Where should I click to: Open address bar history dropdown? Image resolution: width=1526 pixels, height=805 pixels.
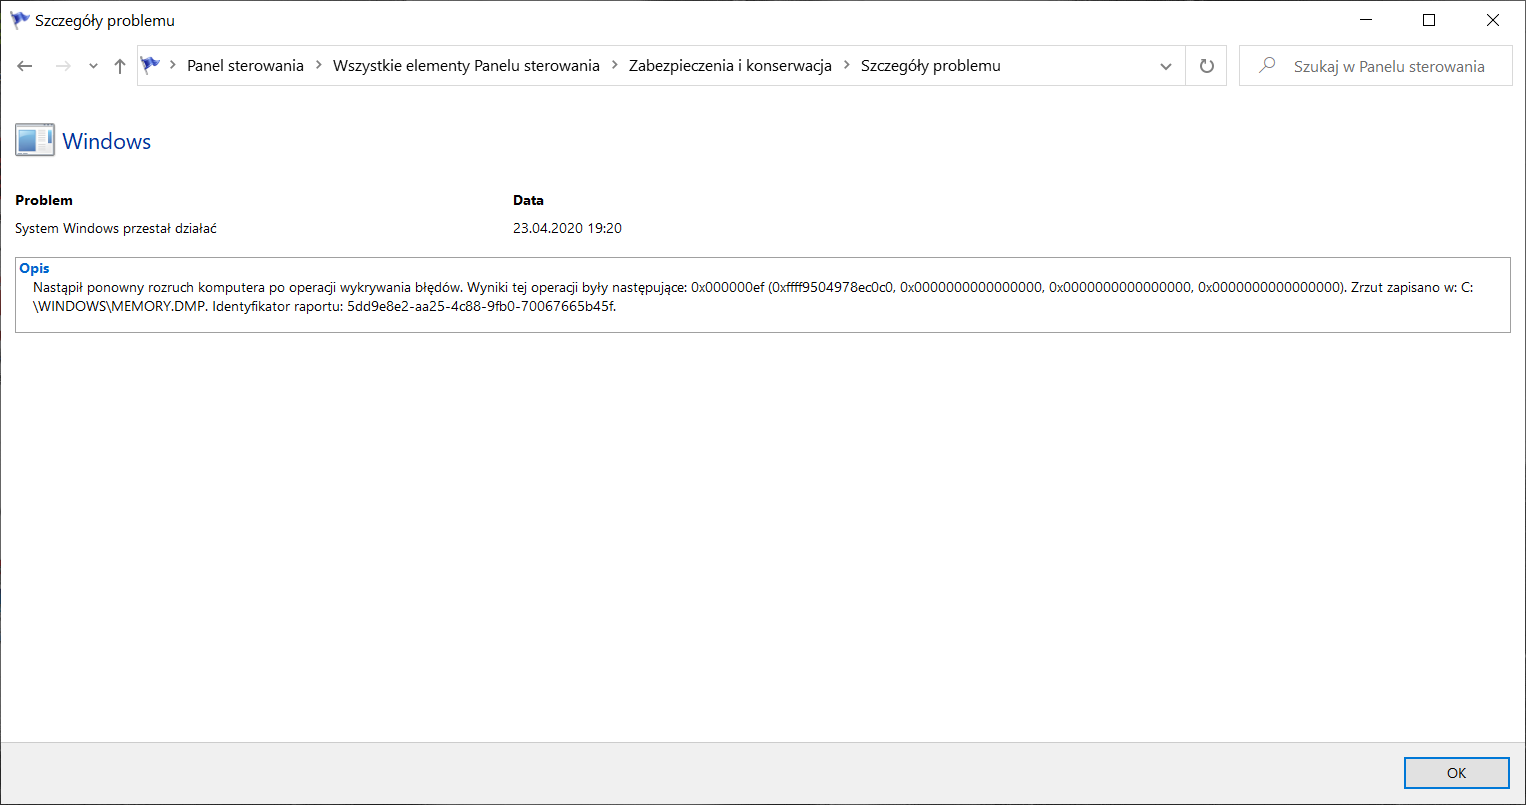tap(1166, 66)
